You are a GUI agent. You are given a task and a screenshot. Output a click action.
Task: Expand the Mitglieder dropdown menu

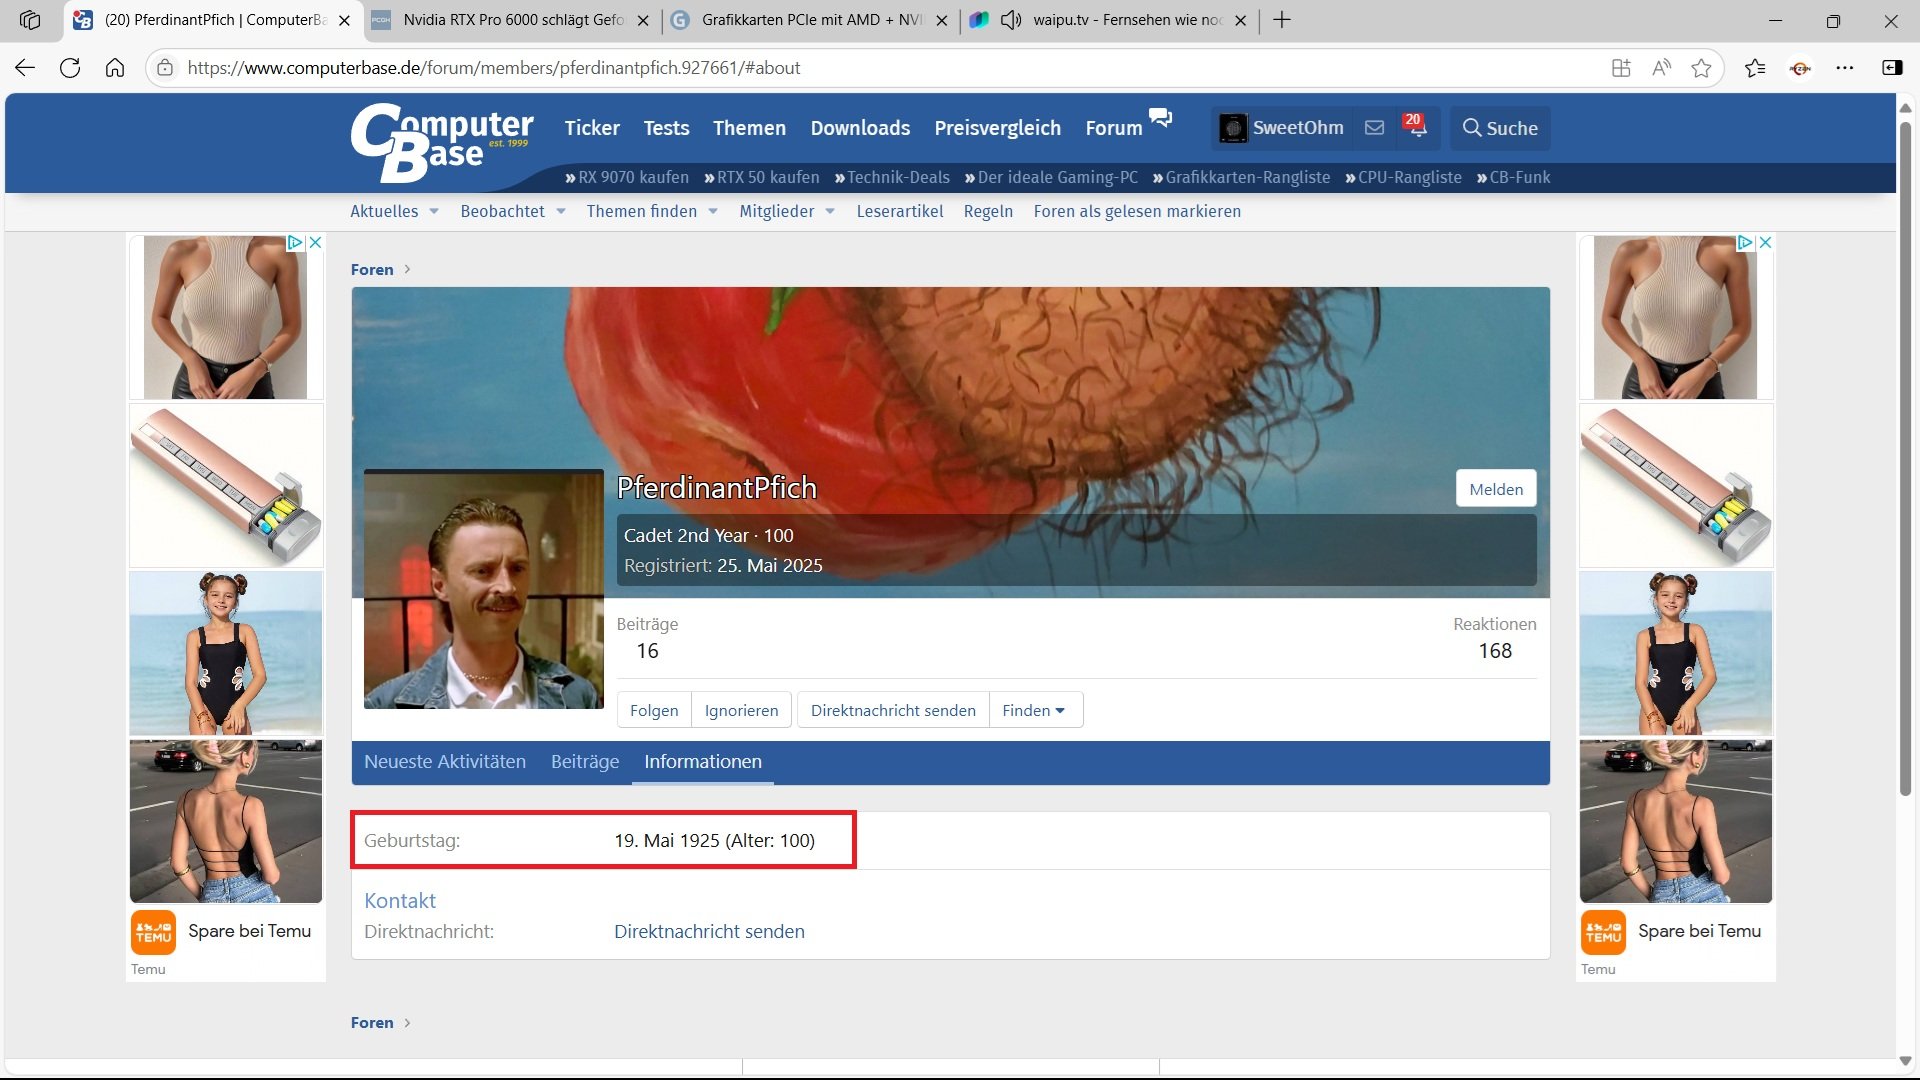(829, 212)
